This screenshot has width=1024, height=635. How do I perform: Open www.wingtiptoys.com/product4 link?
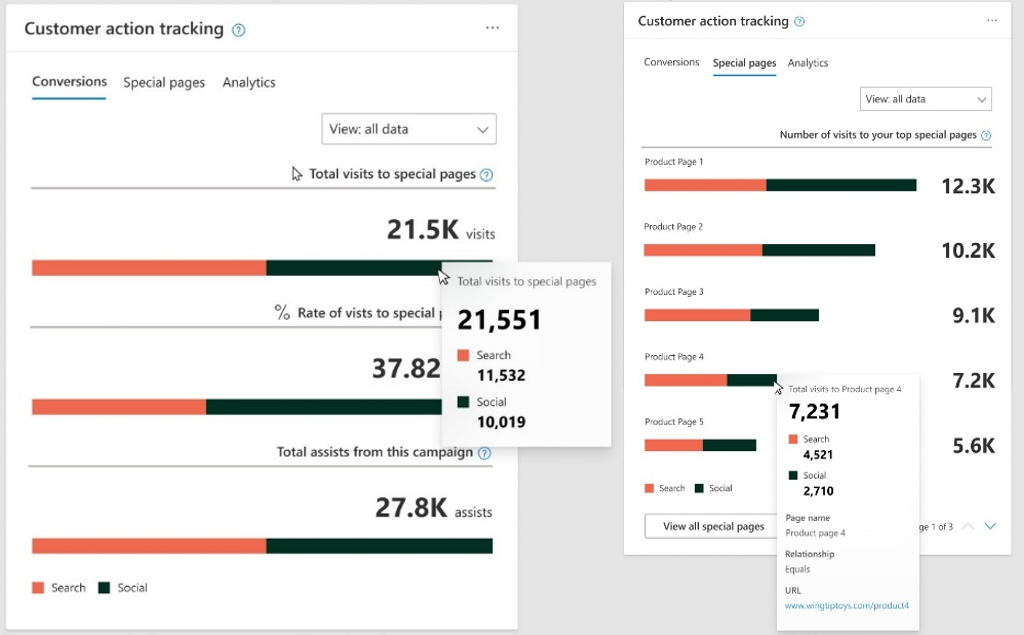coord(846,606)
